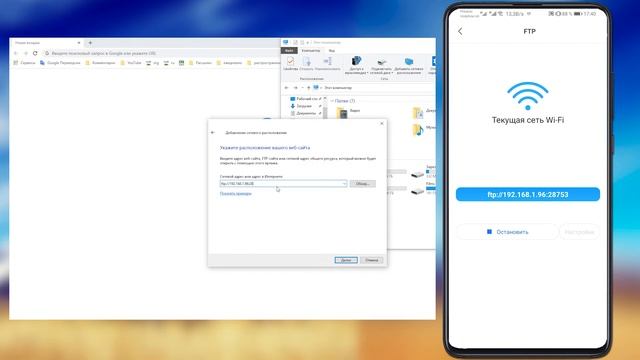Open Подключить сетевой диск dropdown
The width and height of the screenshot is (640, 360).
coord(382,65)
